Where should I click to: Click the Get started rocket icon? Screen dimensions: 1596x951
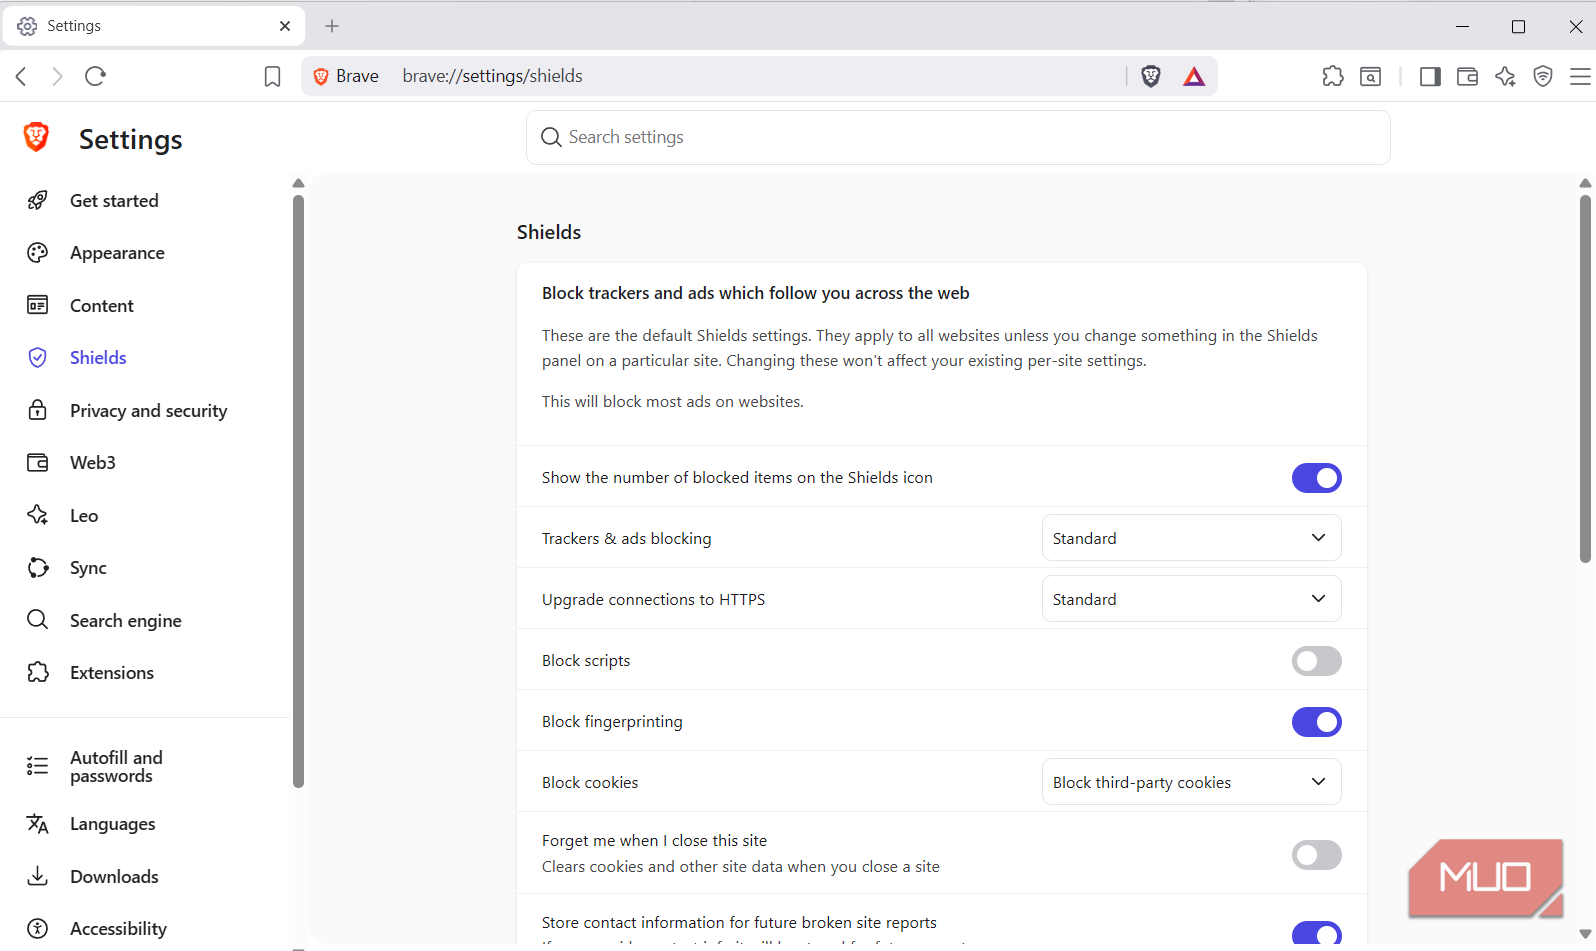pyautogui.click(x=38, y=200)
